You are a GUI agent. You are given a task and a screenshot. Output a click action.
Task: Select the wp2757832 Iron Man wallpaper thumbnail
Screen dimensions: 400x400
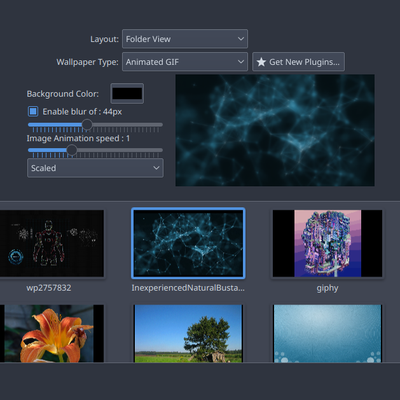52,243
